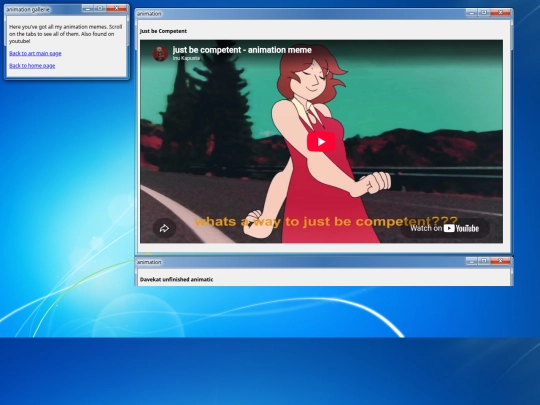Click the 'Just be Competent' heading text
Screen dimensions: 540x405
[x=163, y=31]
